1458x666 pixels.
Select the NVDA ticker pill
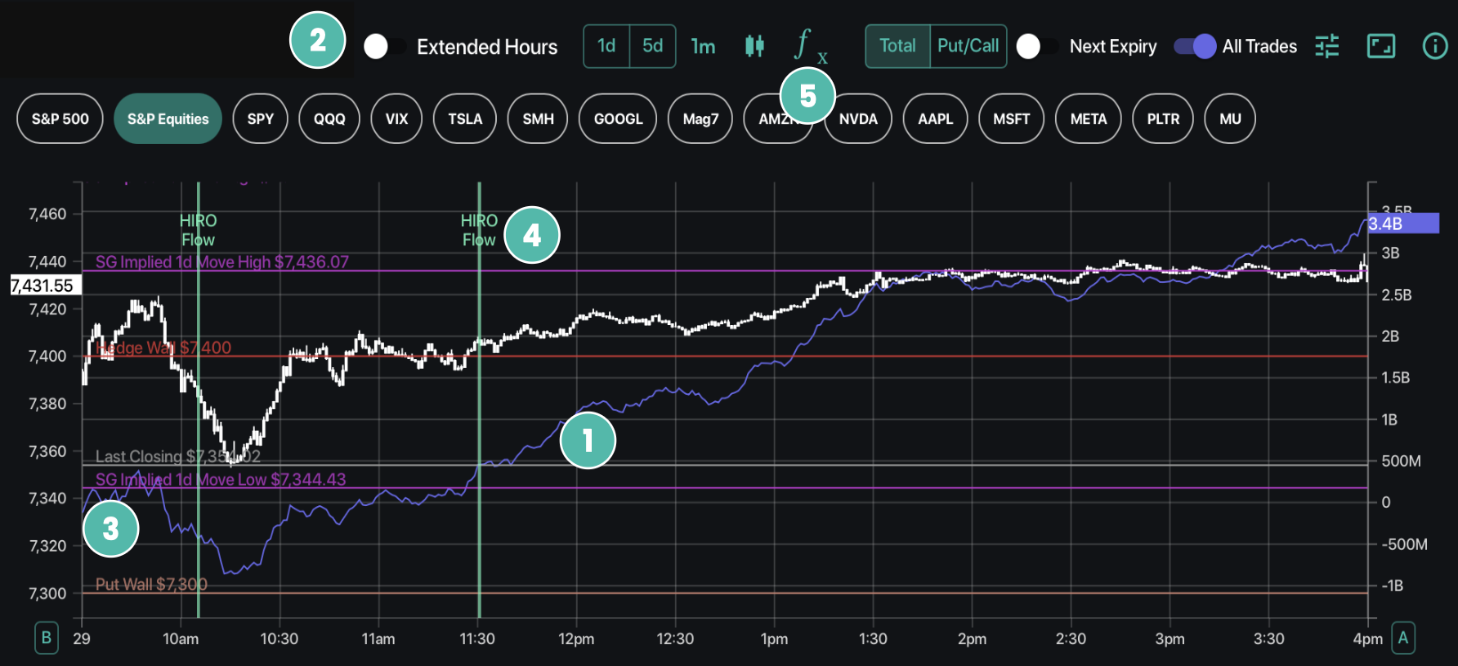pyautogui.click(x=858, y=119)
